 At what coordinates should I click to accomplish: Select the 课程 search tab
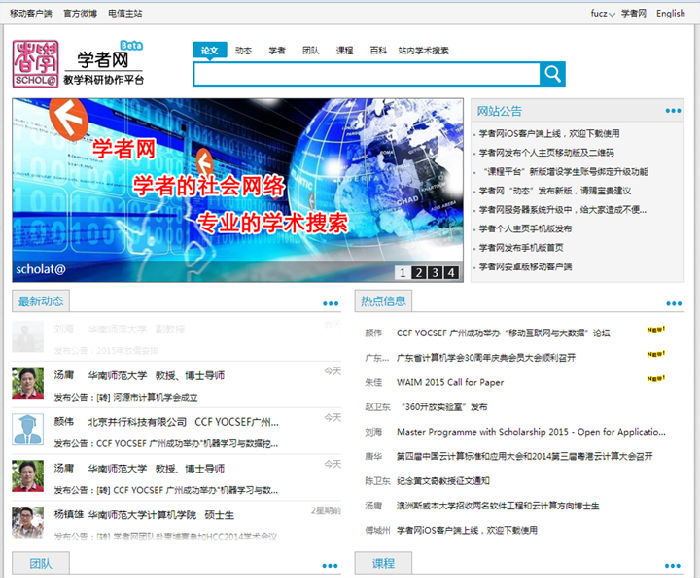[x=344, y=50]
